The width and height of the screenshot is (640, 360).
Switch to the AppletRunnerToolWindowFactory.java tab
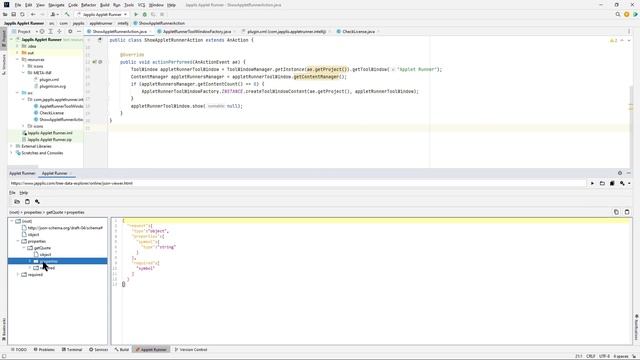[197, 31]
